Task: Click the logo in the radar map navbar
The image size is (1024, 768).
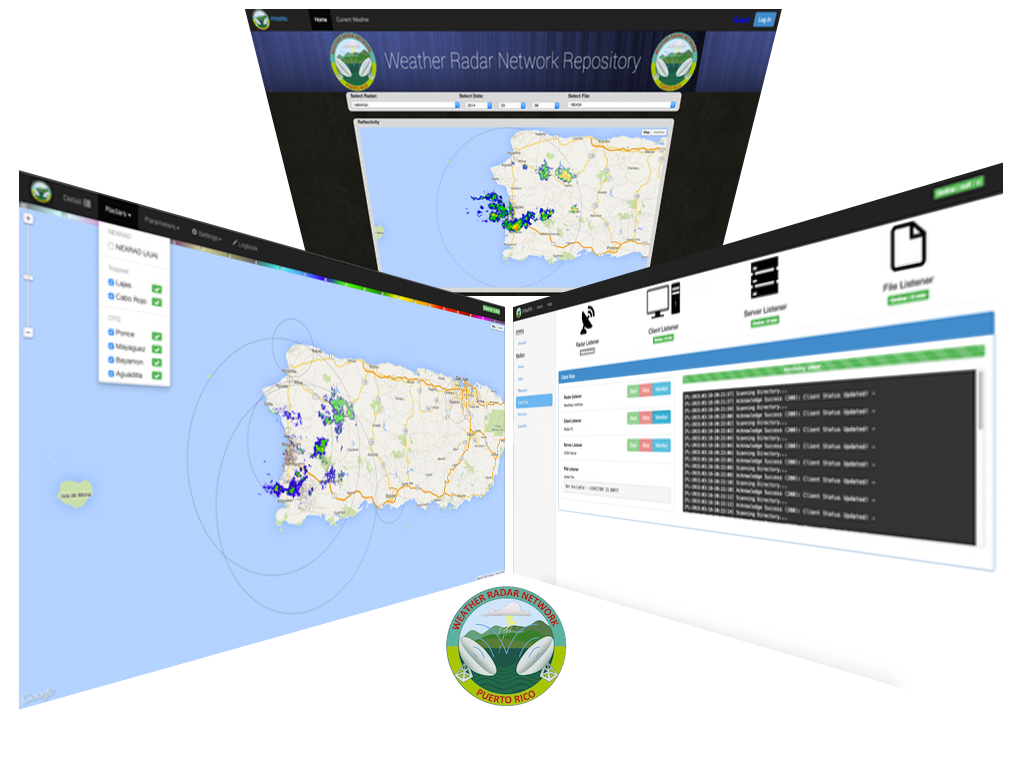Action: click(41, 191)
